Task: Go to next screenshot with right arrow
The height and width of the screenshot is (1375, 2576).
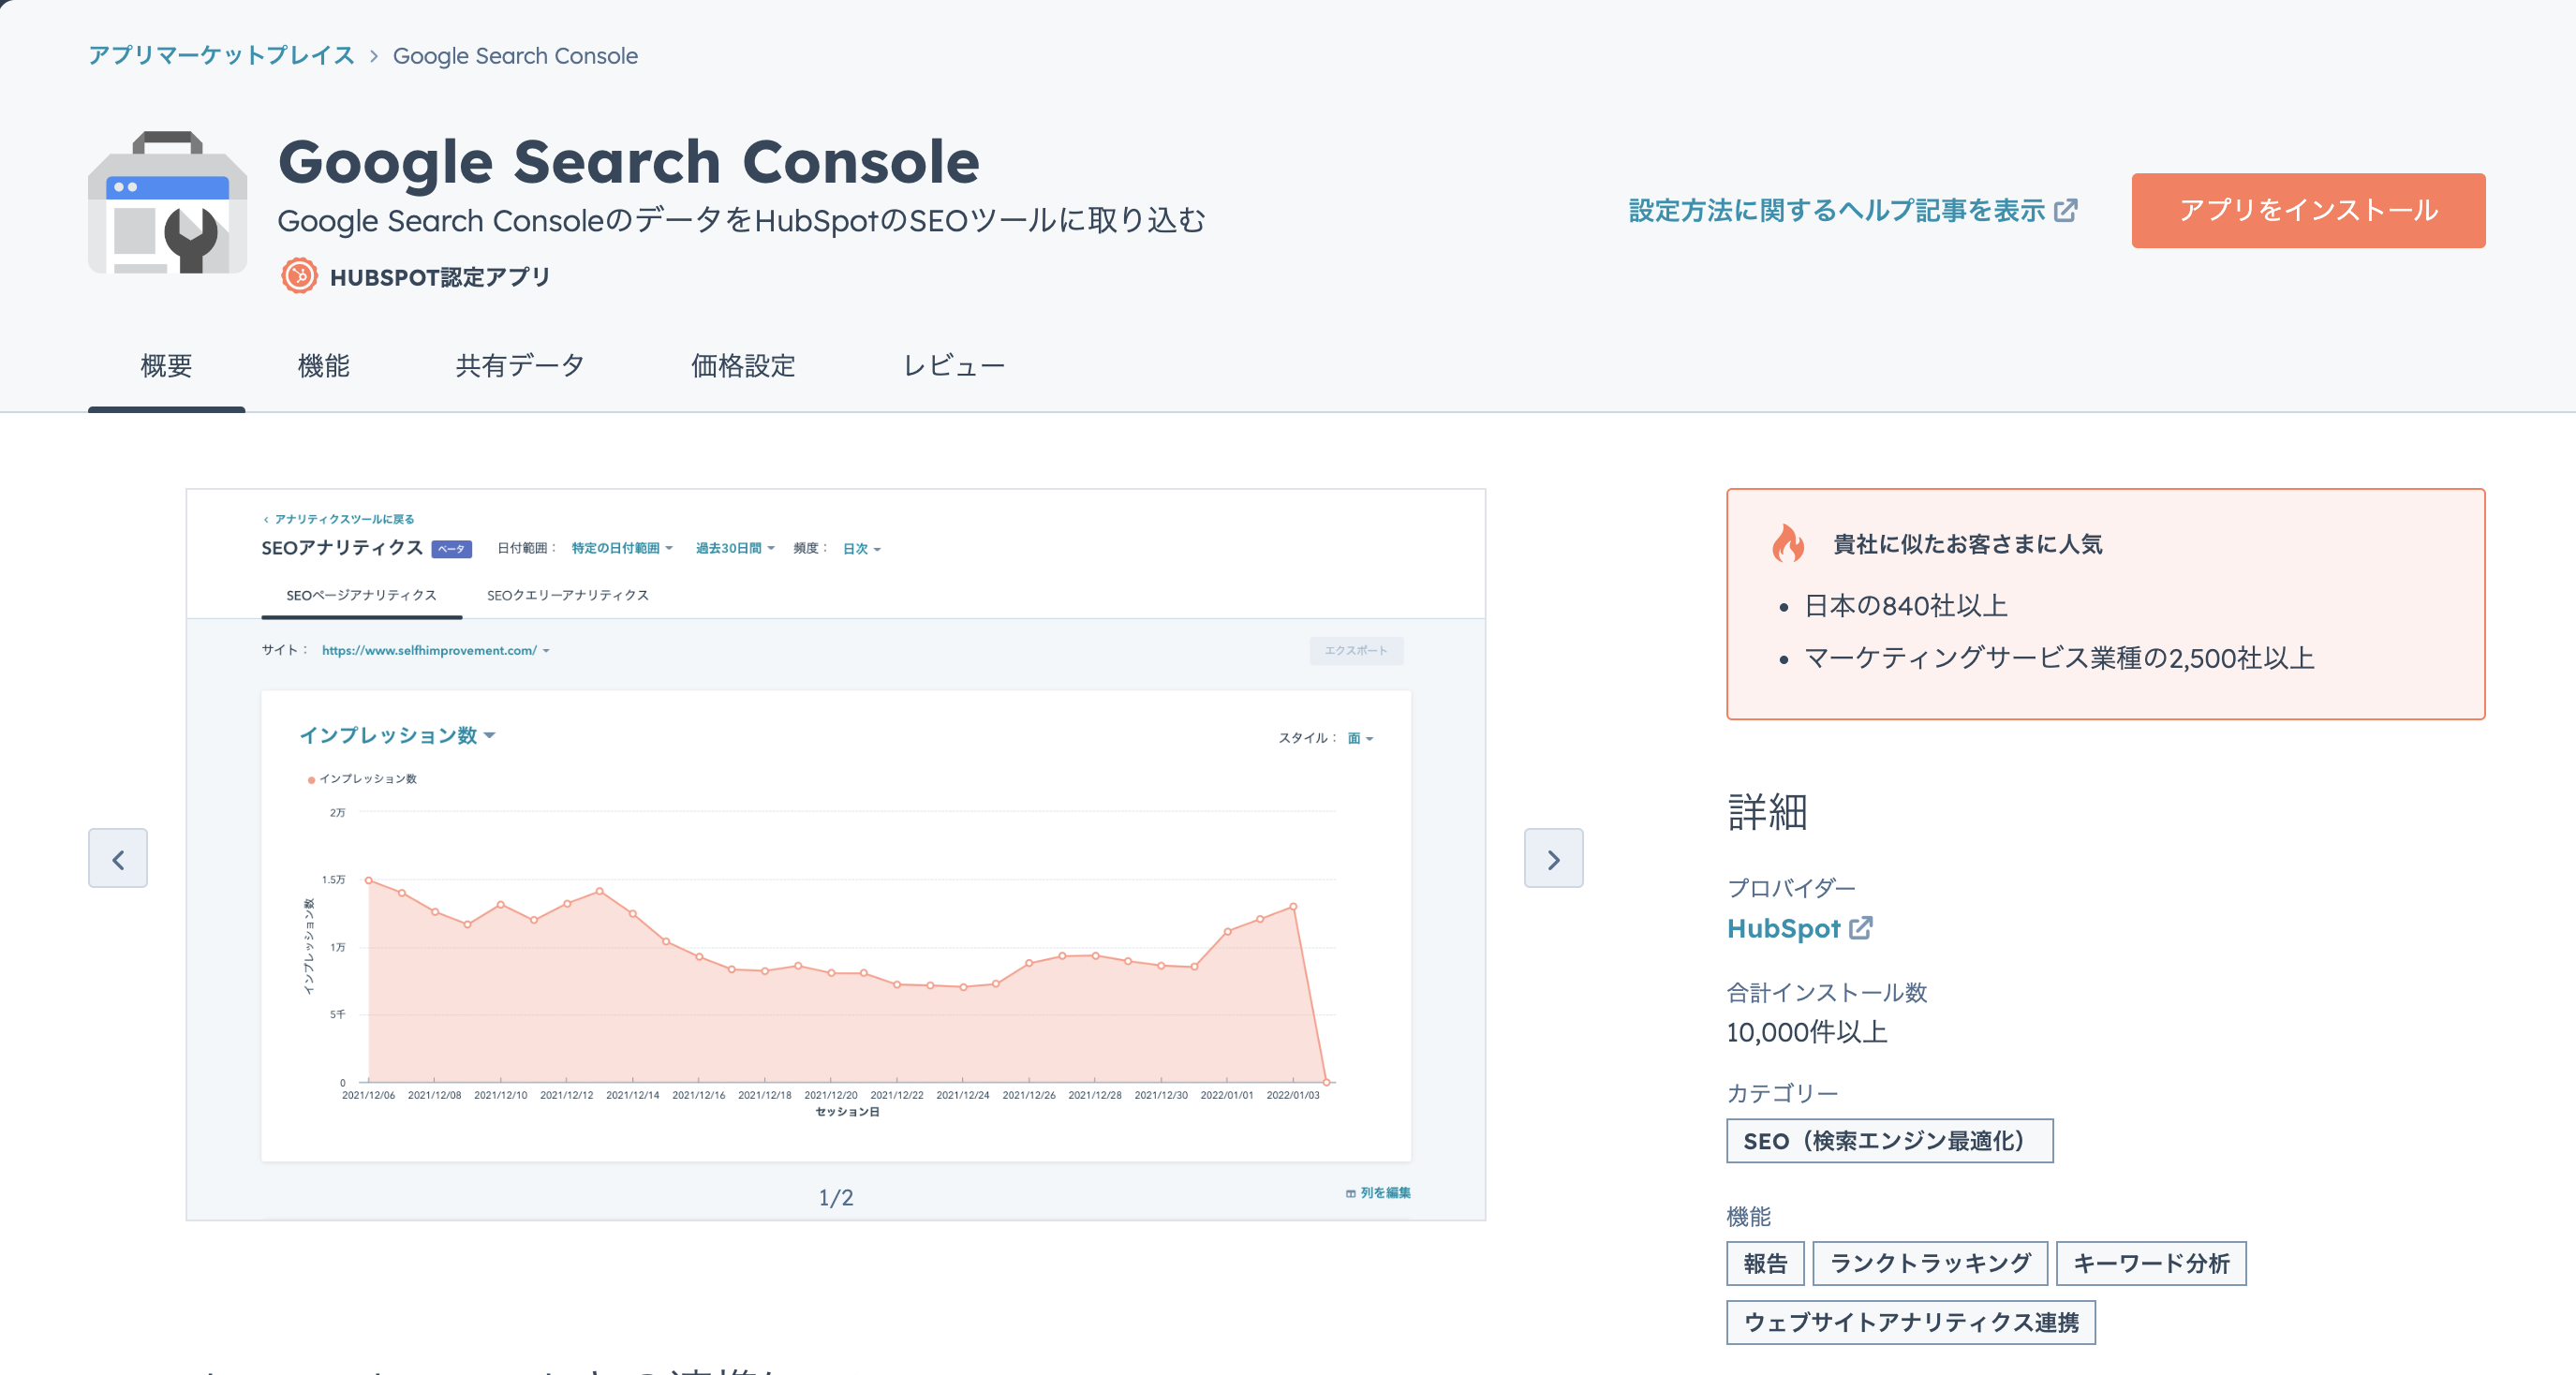Action: [x=1553, y=858]
